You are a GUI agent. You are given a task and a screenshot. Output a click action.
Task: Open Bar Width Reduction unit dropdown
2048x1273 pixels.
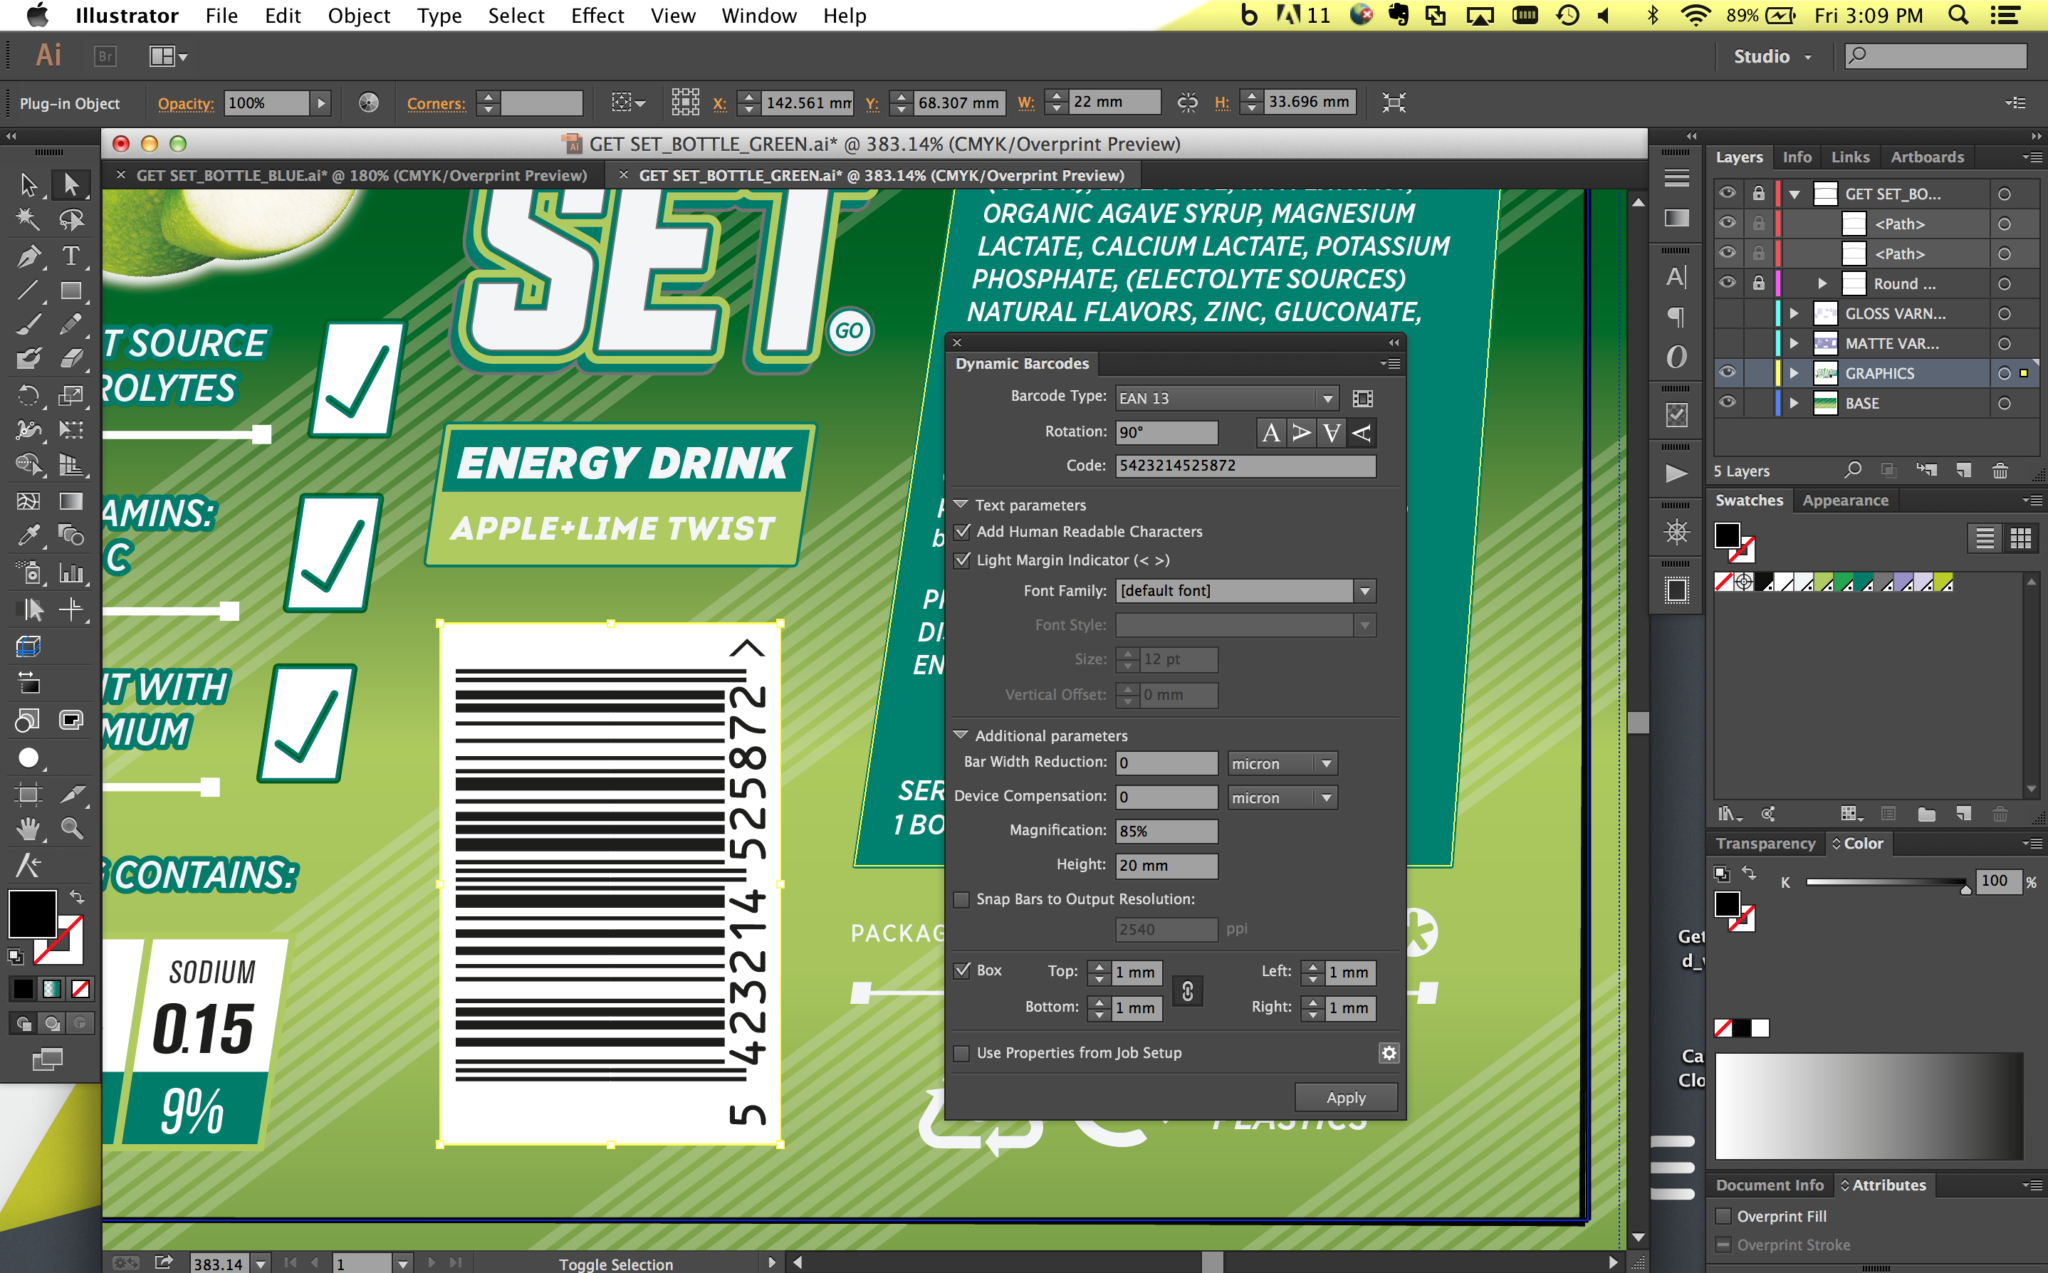(x=1282, y=764)
